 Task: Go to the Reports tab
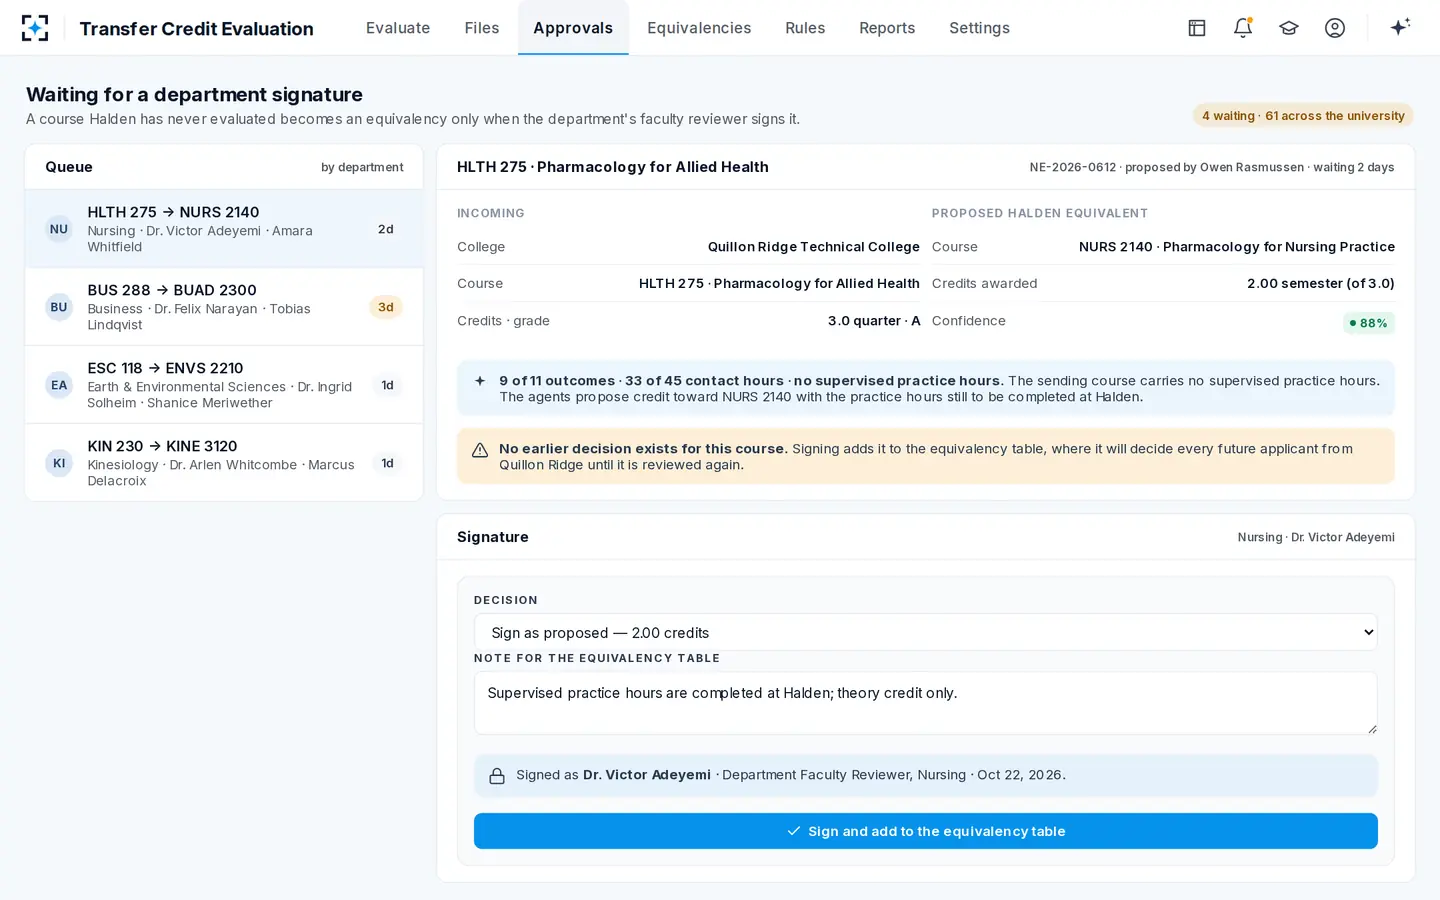[887, 28]
